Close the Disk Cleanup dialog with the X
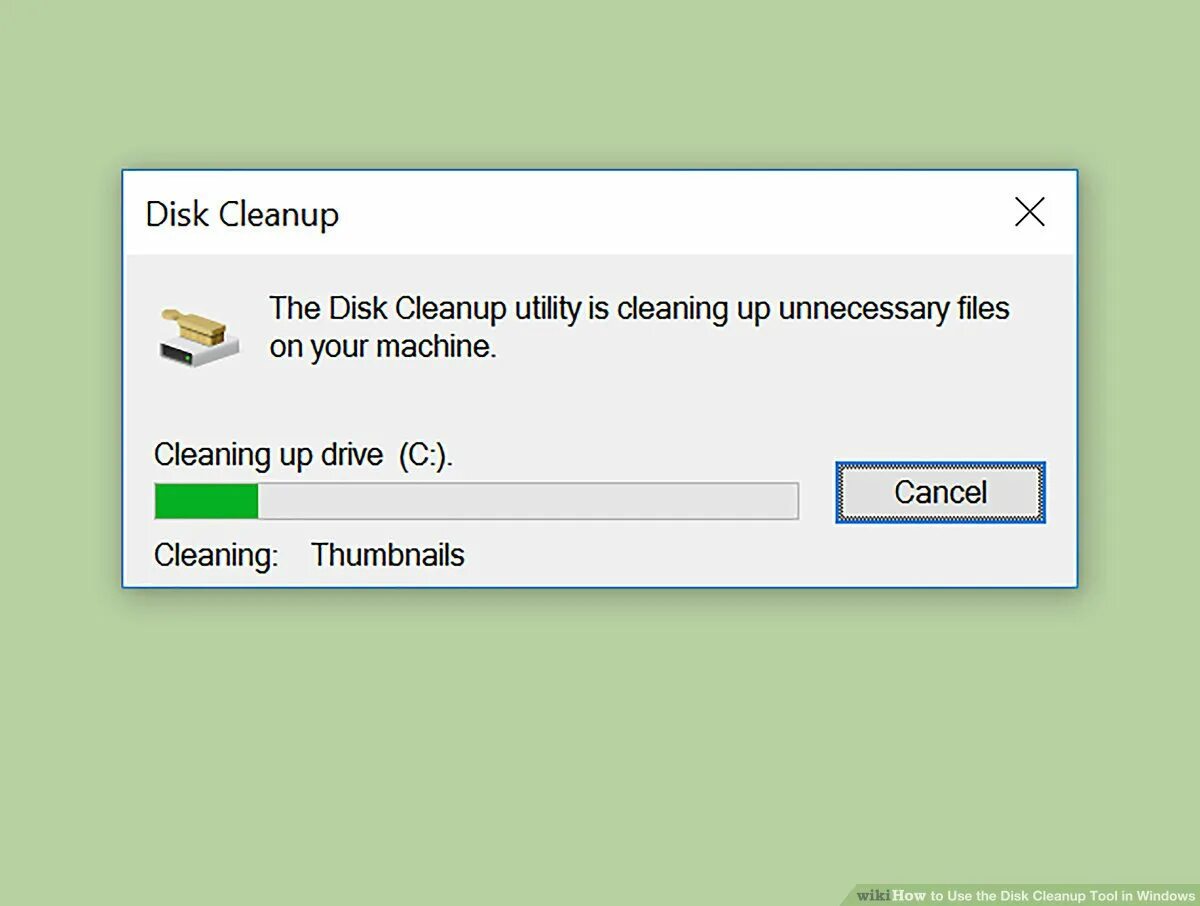 pos(1029,212)
